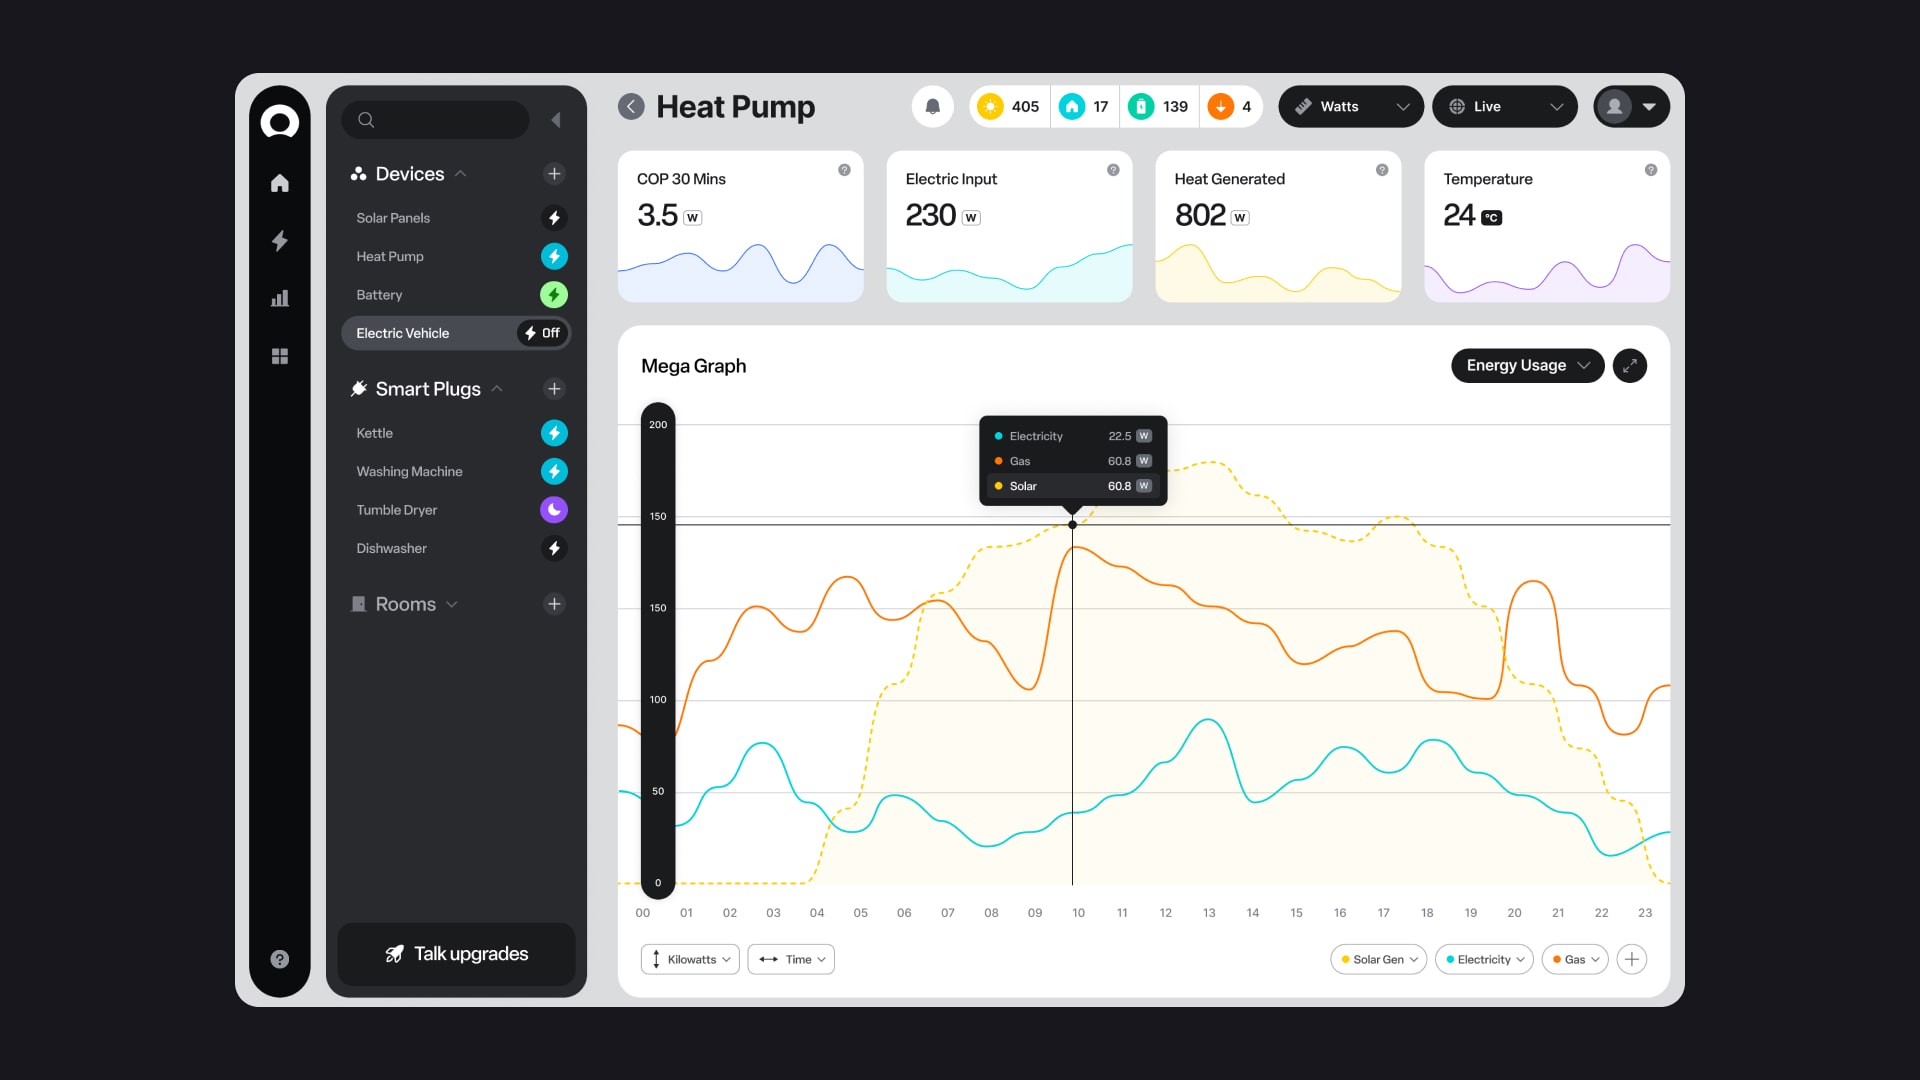
Task: Click the sidebar search field
Action: pyautogui.click(x=435, y=120)
